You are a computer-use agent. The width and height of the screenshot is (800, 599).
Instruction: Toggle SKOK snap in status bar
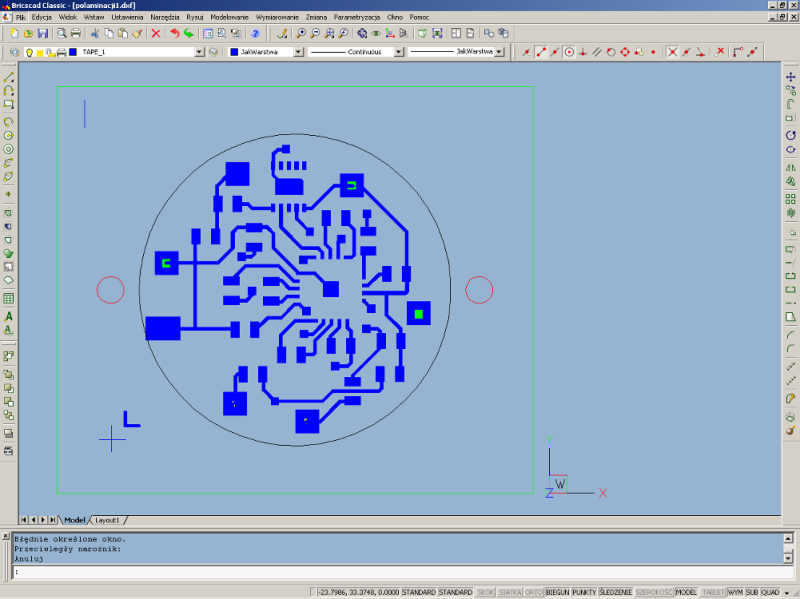click(x=486, y=592)
